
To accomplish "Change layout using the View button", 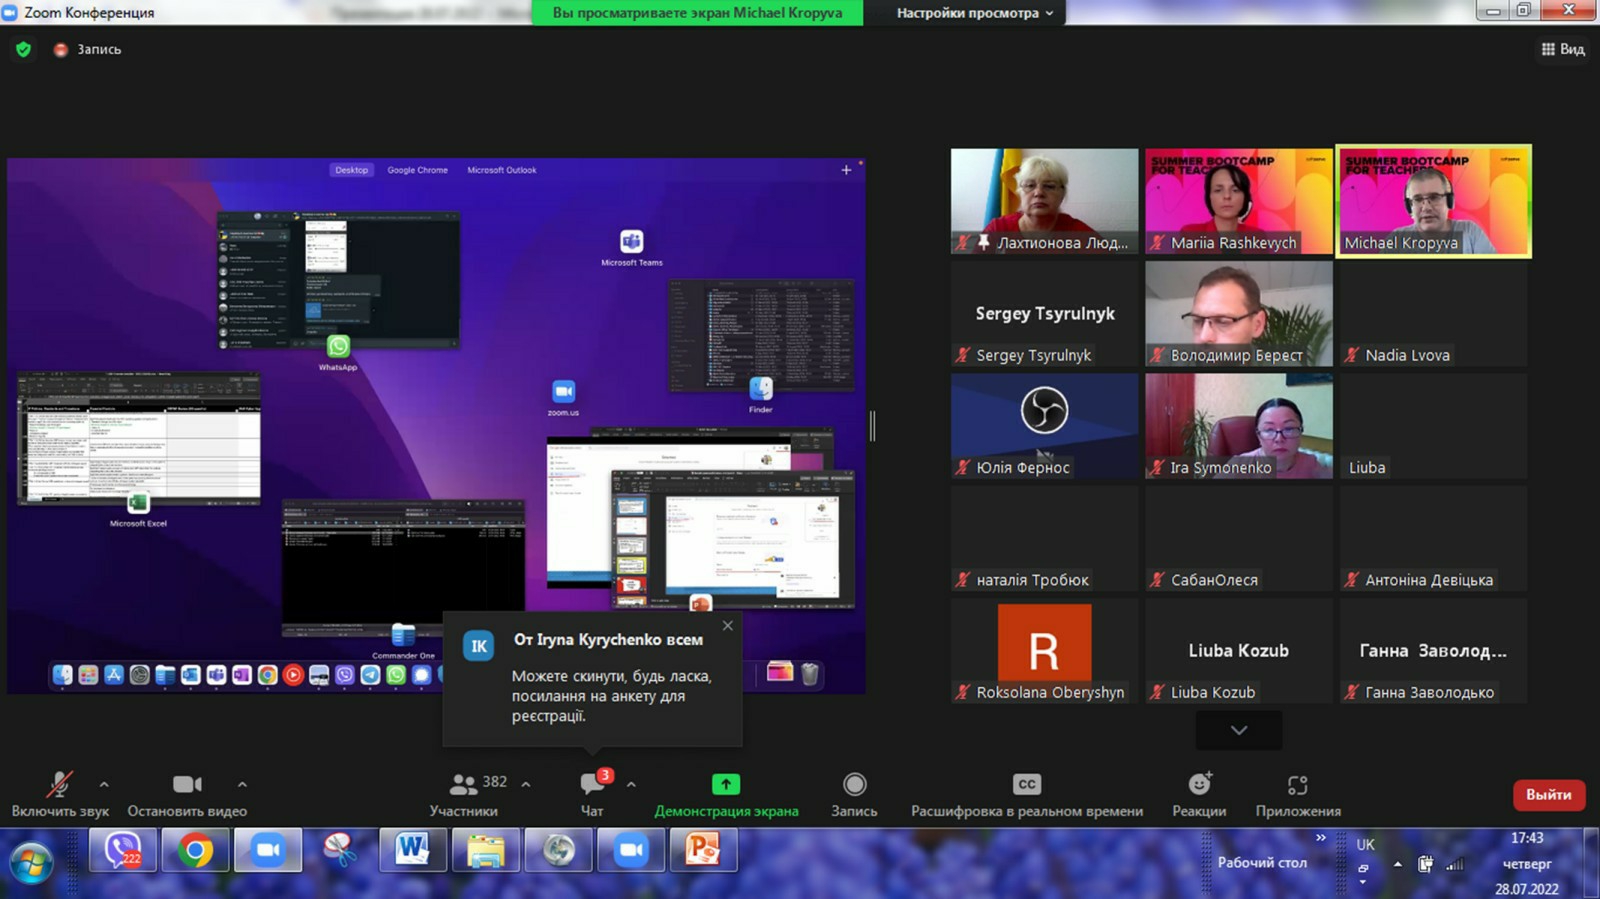I will click(1563, 49).
